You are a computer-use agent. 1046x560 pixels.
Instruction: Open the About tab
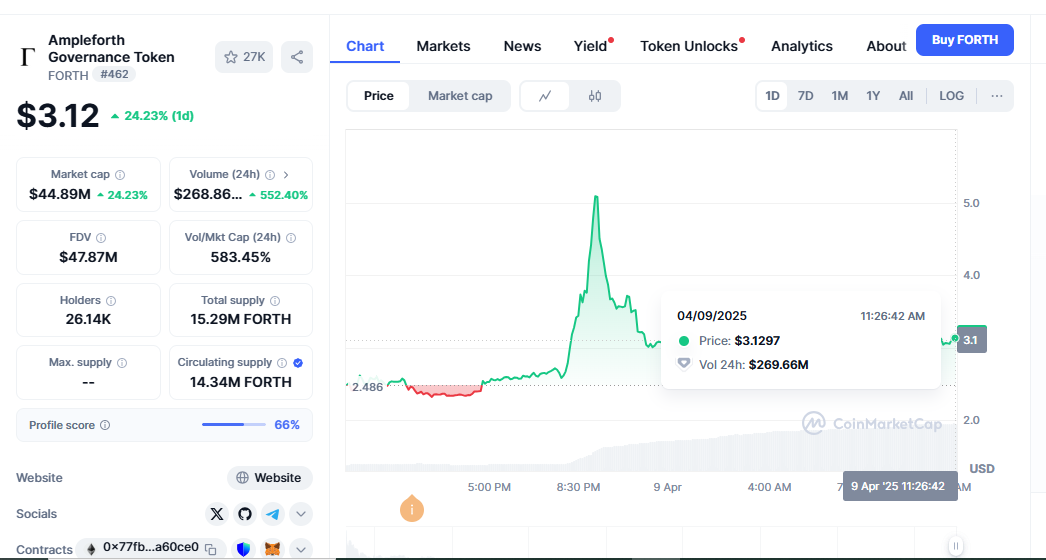[x=886, y=46]
